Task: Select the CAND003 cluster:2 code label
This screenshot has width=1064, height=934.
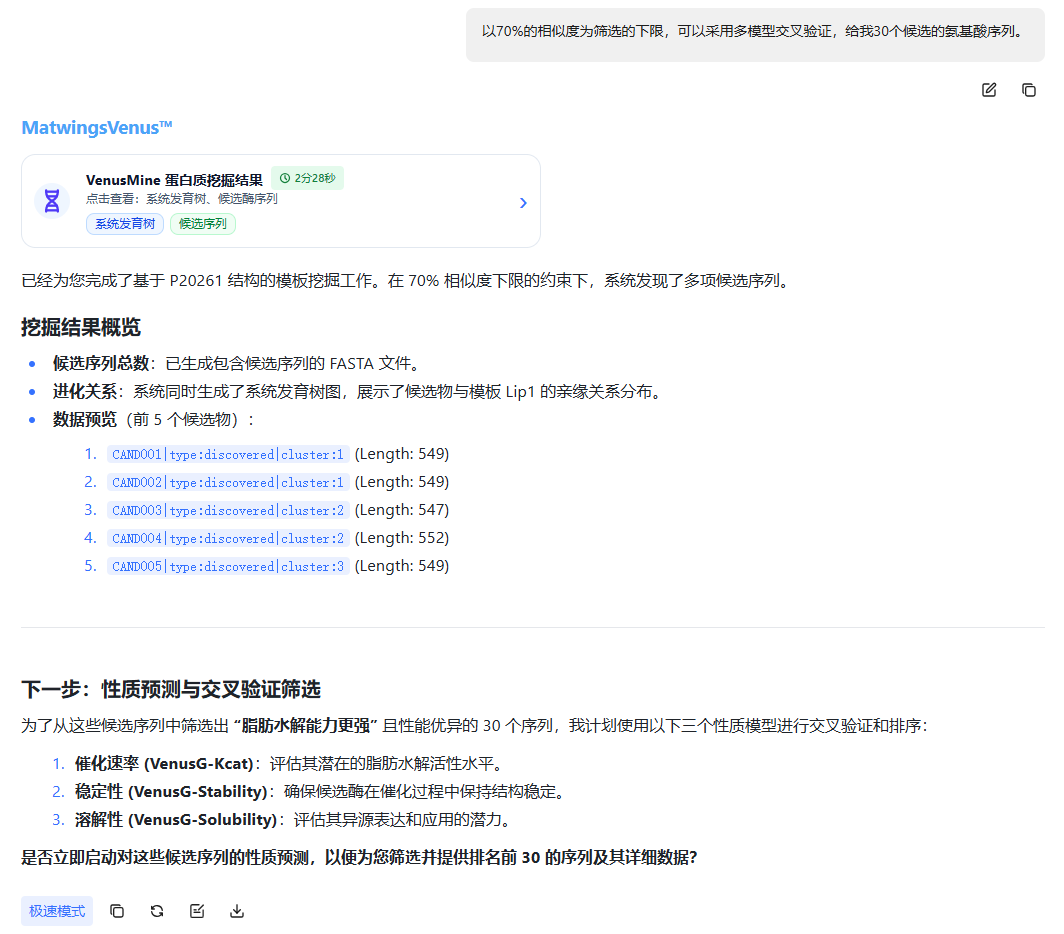Action: [x=228, y=510]
